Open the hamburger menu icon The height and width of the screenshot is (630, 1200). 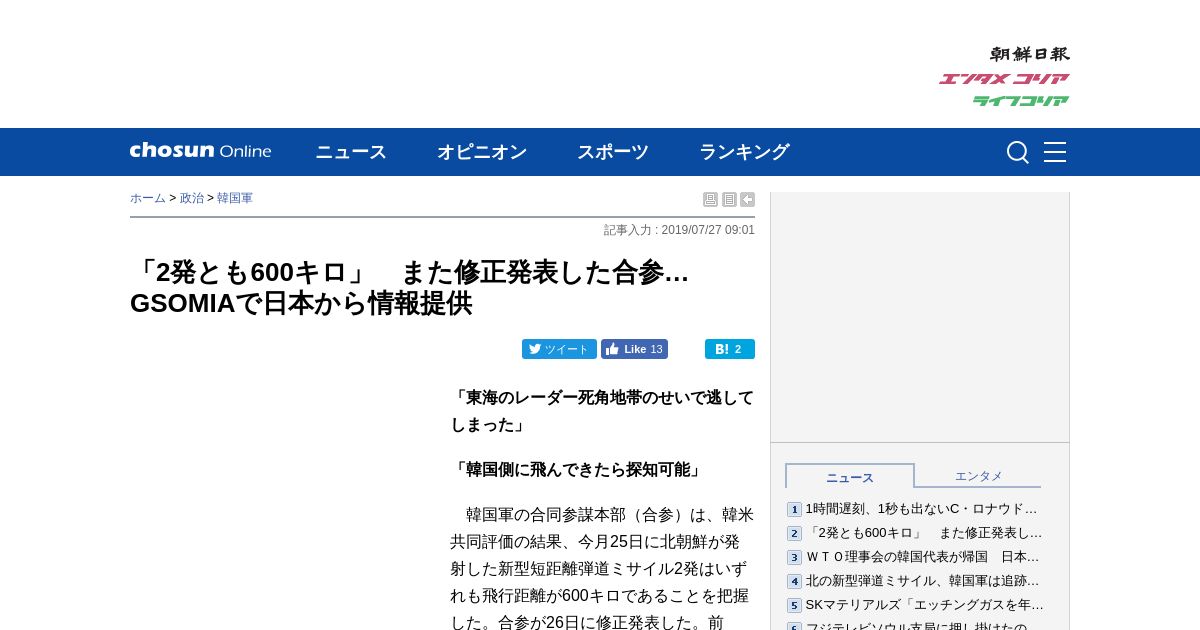click(x=1055, y=152)
